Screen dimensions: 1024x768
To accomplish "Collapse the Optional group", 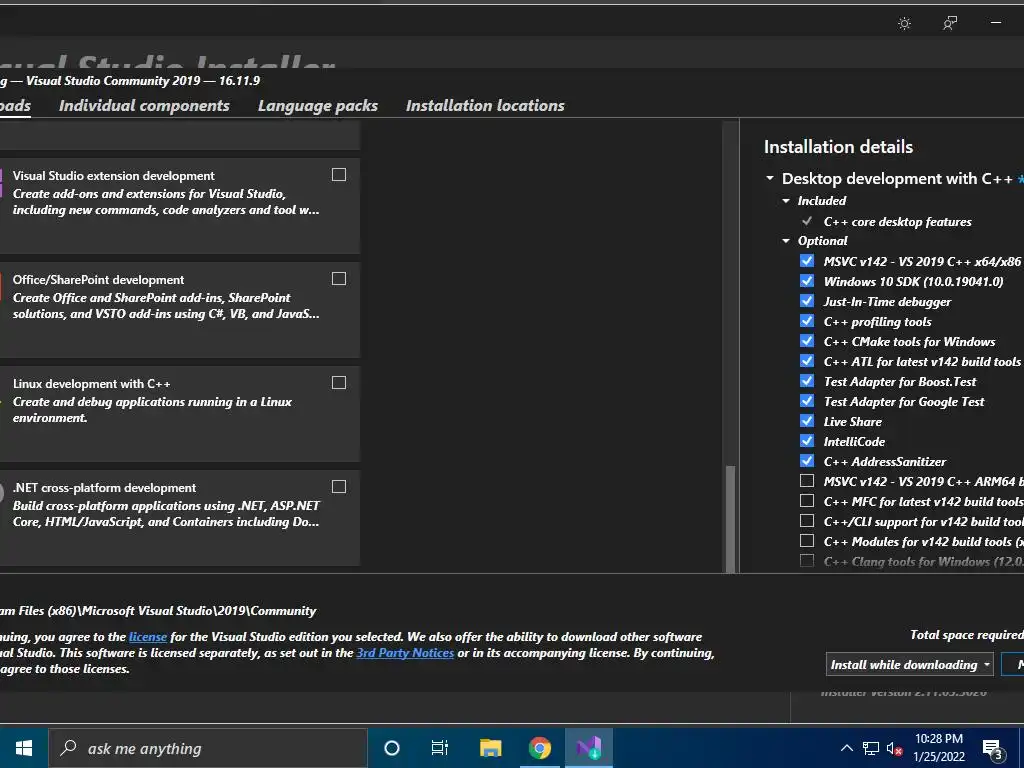I will tap(786, 240).
